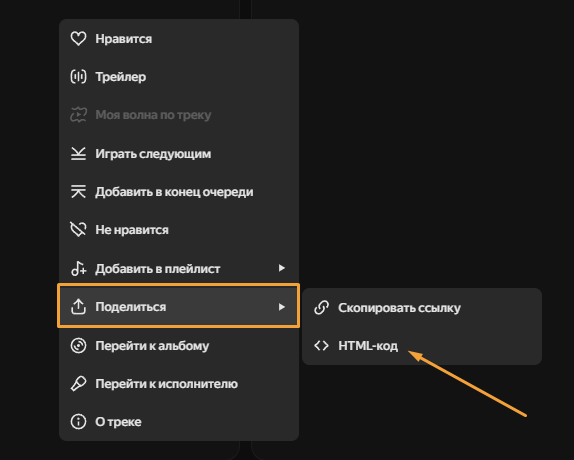Choose Добавить в конец очереди
This screenshot has height=460, width=574.
point(179,192)
